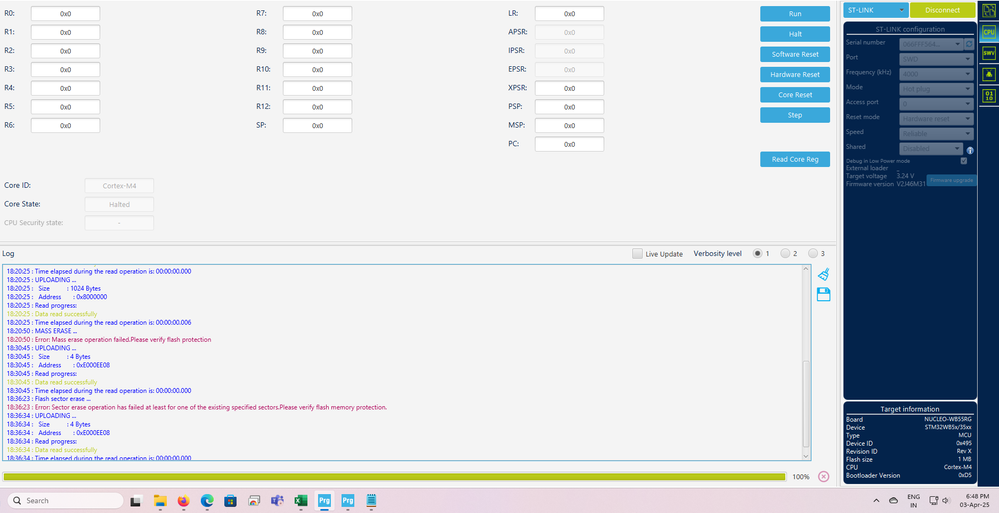This screenshot has height=513, width=999.
Task: Click the R0 register field
Action: [x=66, y=13]
